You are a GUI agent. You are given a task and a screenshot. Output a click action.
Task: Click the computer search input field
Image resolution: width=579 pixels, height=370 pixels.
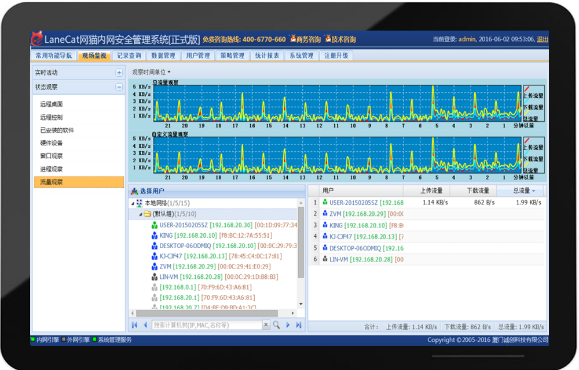(x=207, y=325)
